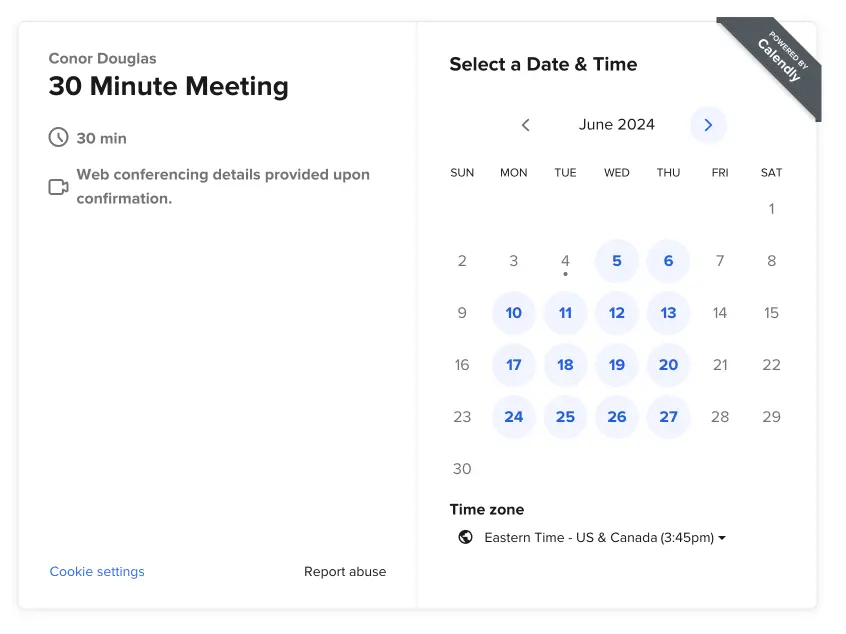Click Report abuse link
Image resolution: width=846 pixels, height=634 pixels.
tap(345, 572)
